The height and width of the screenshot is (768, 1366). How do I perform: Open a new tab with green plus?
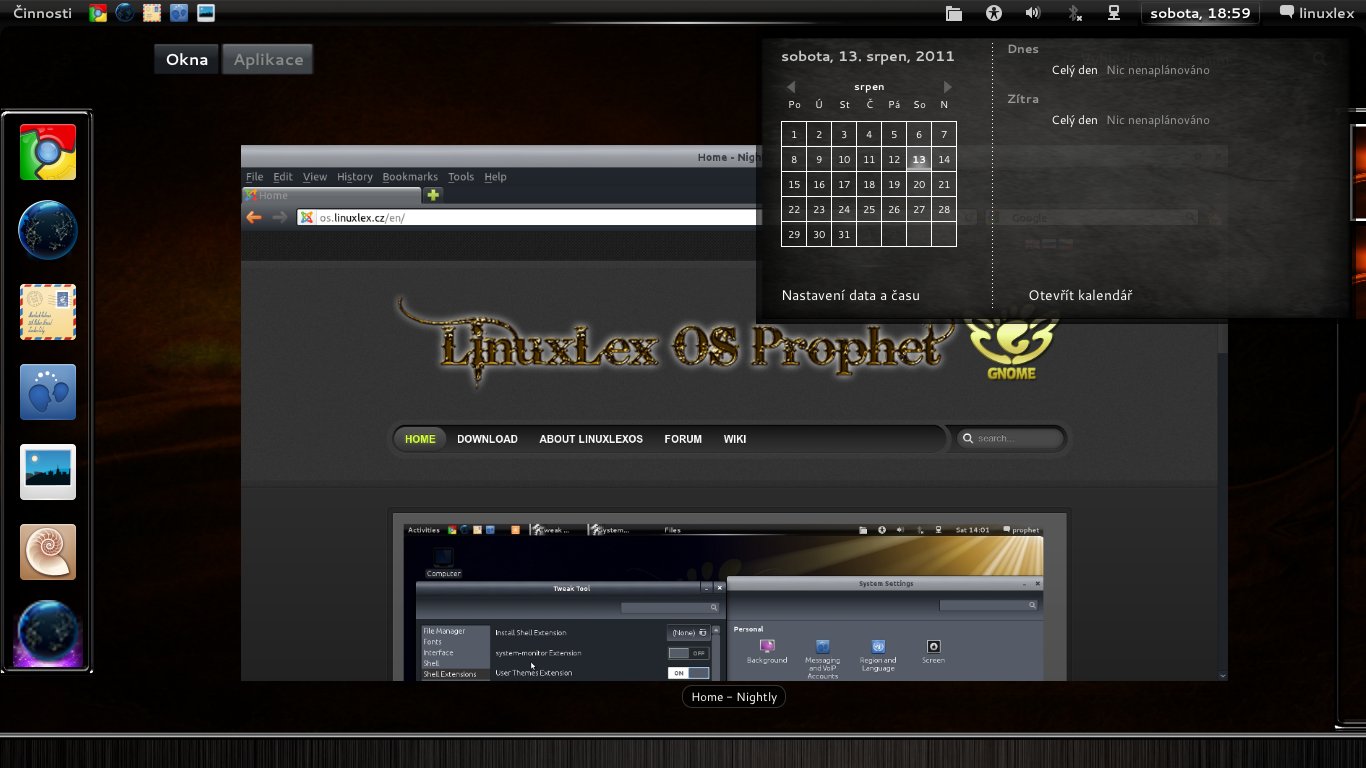[433, 195]
